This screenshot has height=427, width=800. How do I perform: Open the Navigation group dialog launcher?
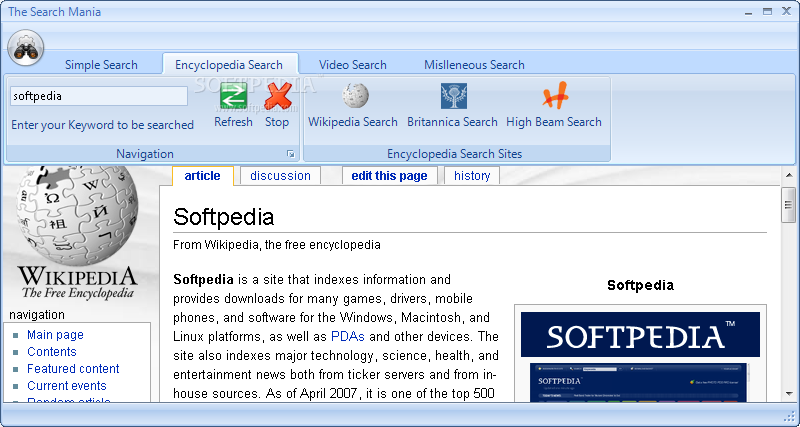[x=291, y=154]
